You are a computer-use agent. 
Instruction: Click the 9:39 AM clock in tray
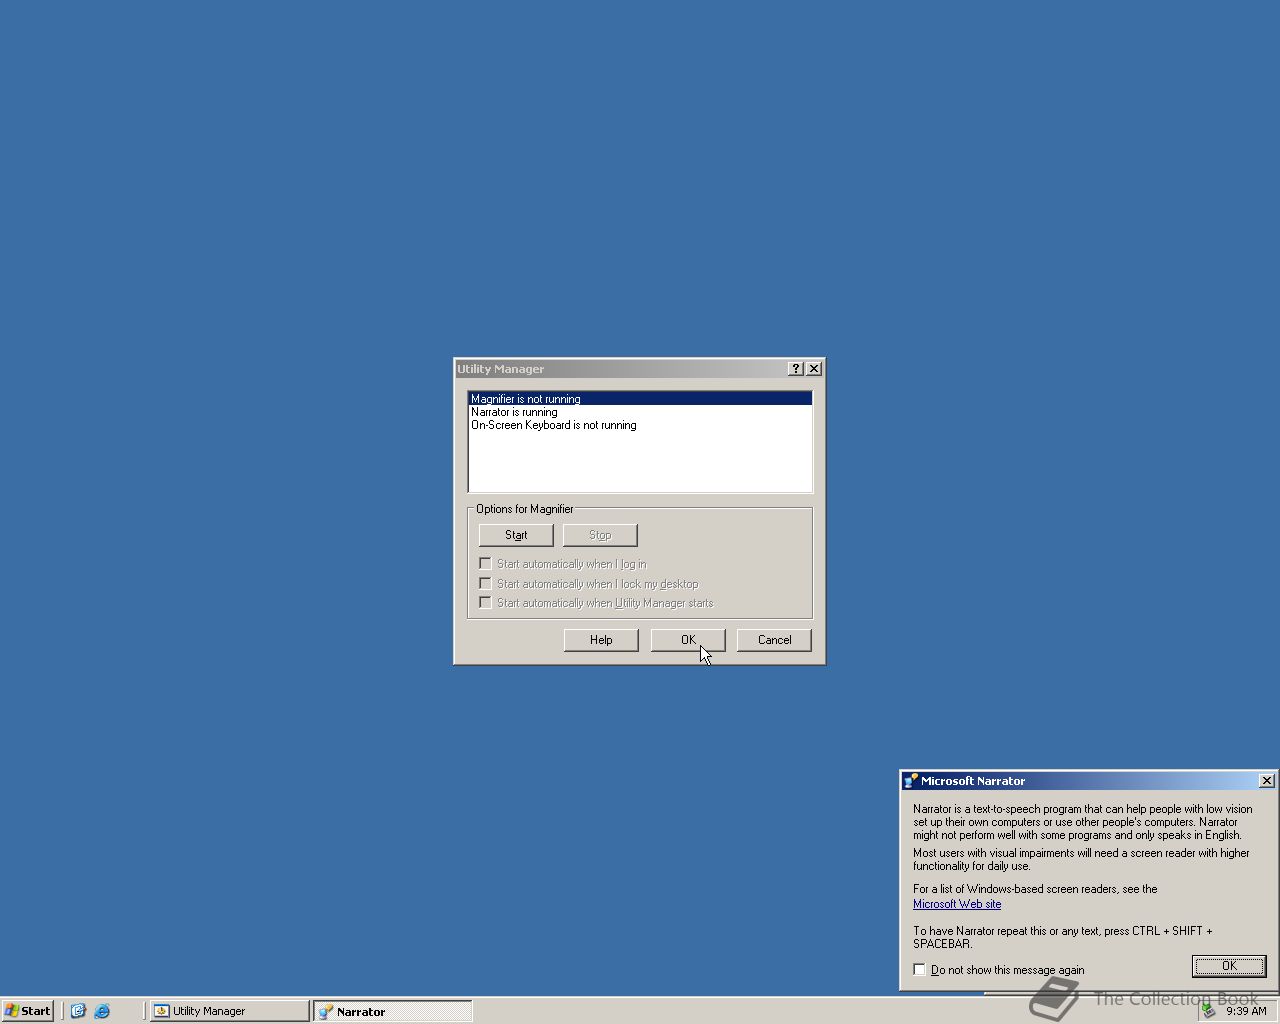click(x=1246, y=1011)
